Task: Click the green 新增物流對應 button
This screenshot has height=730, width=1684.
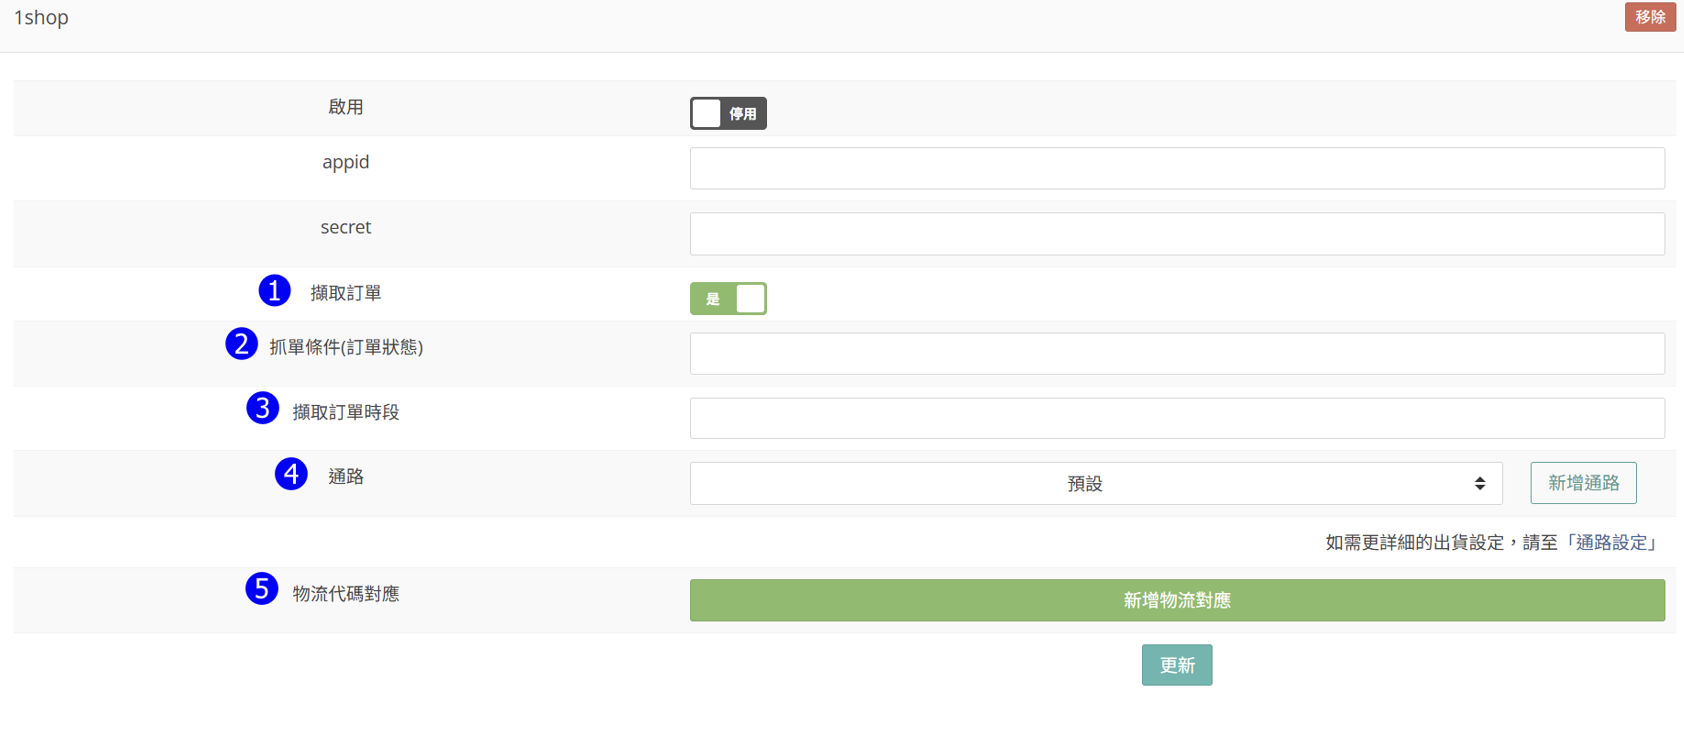Action: [1177, 600]
